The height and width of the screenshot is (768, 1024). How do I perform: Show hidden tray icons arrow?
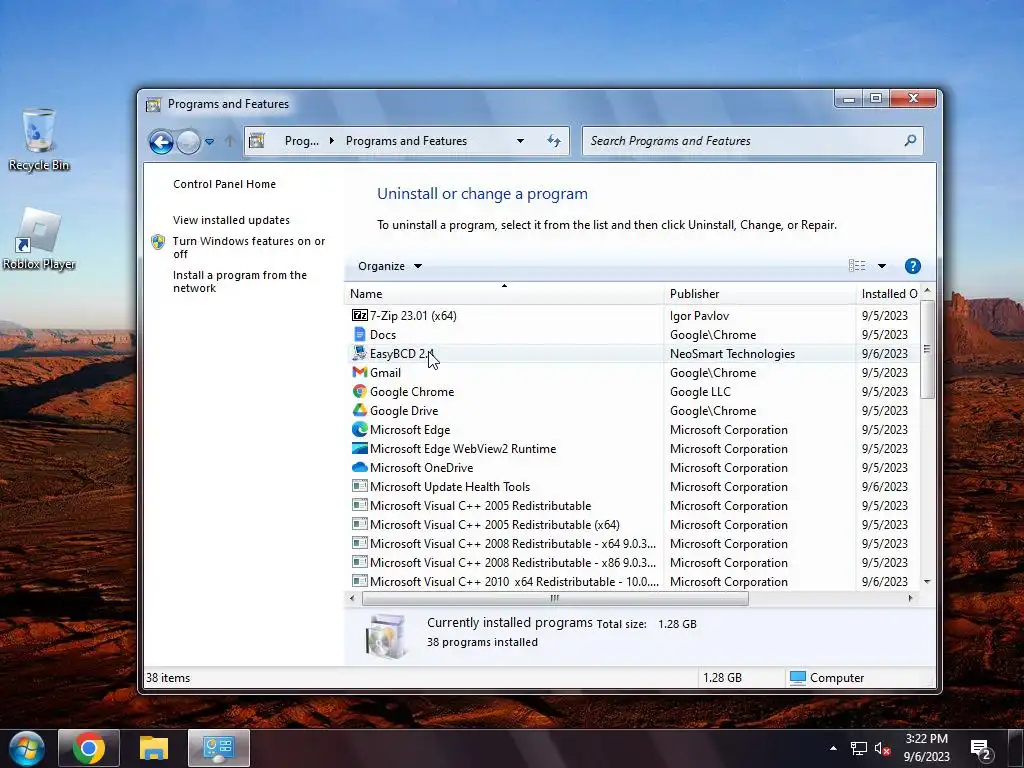pyautogui.click(x=833, y=748)
